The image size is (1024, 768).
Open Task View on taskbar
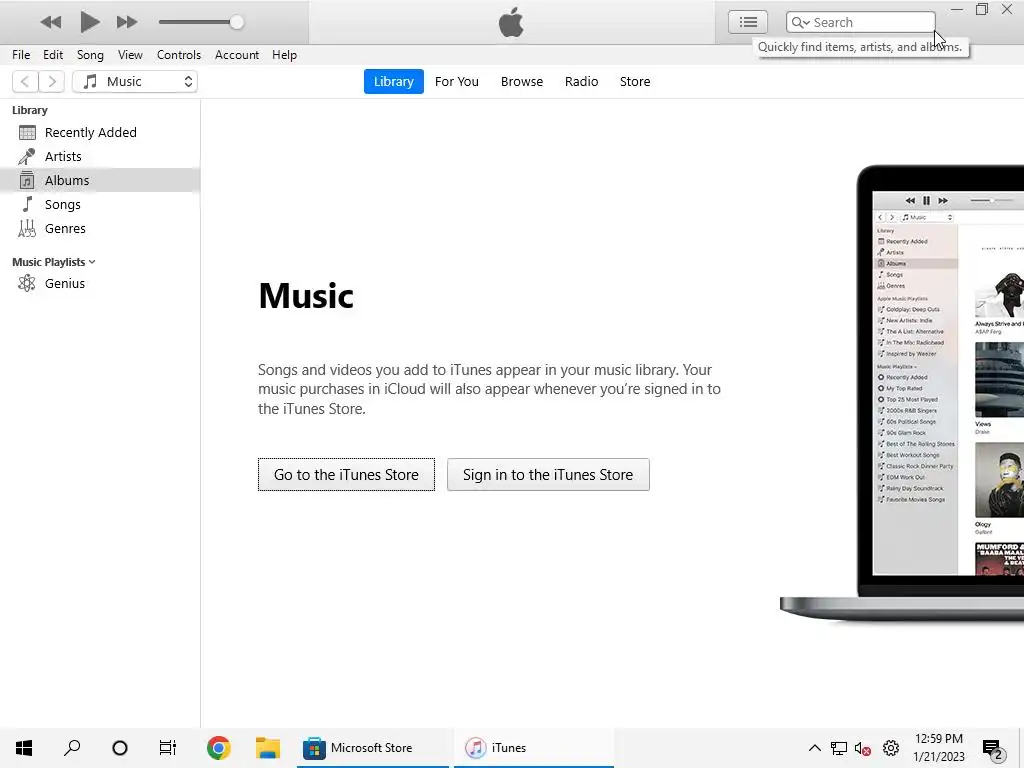pyautogui.click(x=168, y=748)
